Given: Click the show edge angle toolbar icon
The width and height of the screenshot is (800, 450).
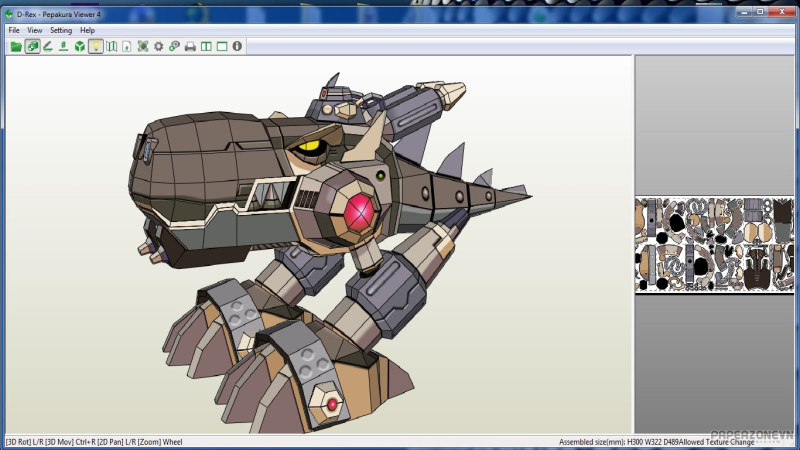Looking at the screenshot, I should tap(48, 46).
